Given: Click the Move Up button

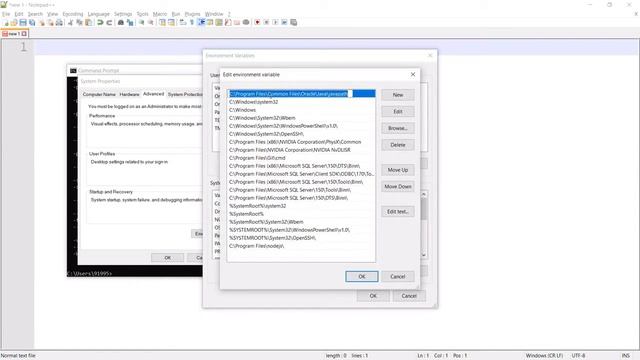Looking at the screenshot, I should click(398, 170).
